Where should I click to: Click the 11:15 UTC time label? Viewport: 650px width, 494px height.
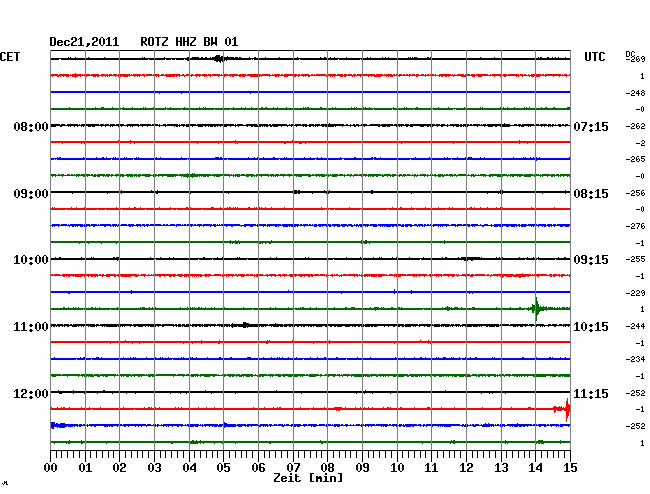tap(591, 393)
